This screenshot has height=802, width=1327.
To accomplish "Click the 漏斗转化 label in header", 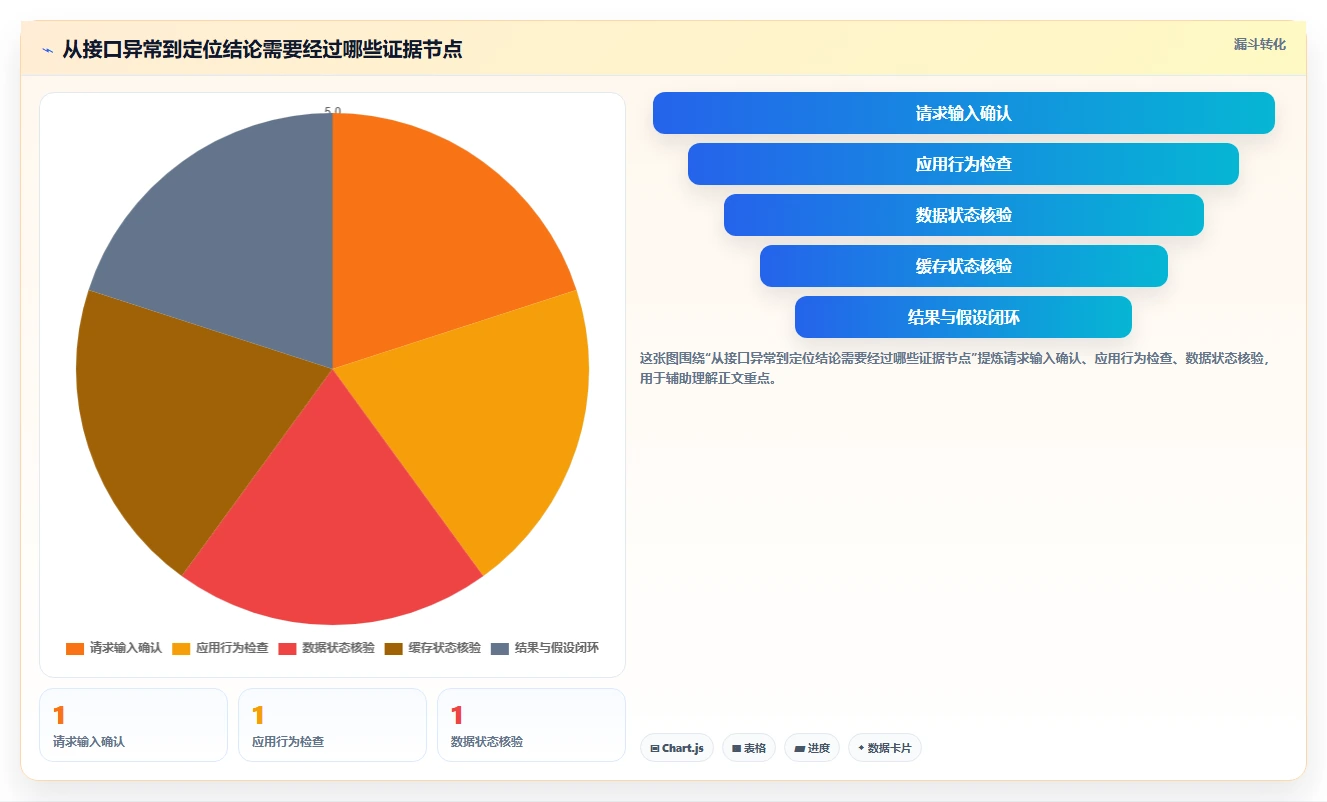I will [x=1259, y=44].
